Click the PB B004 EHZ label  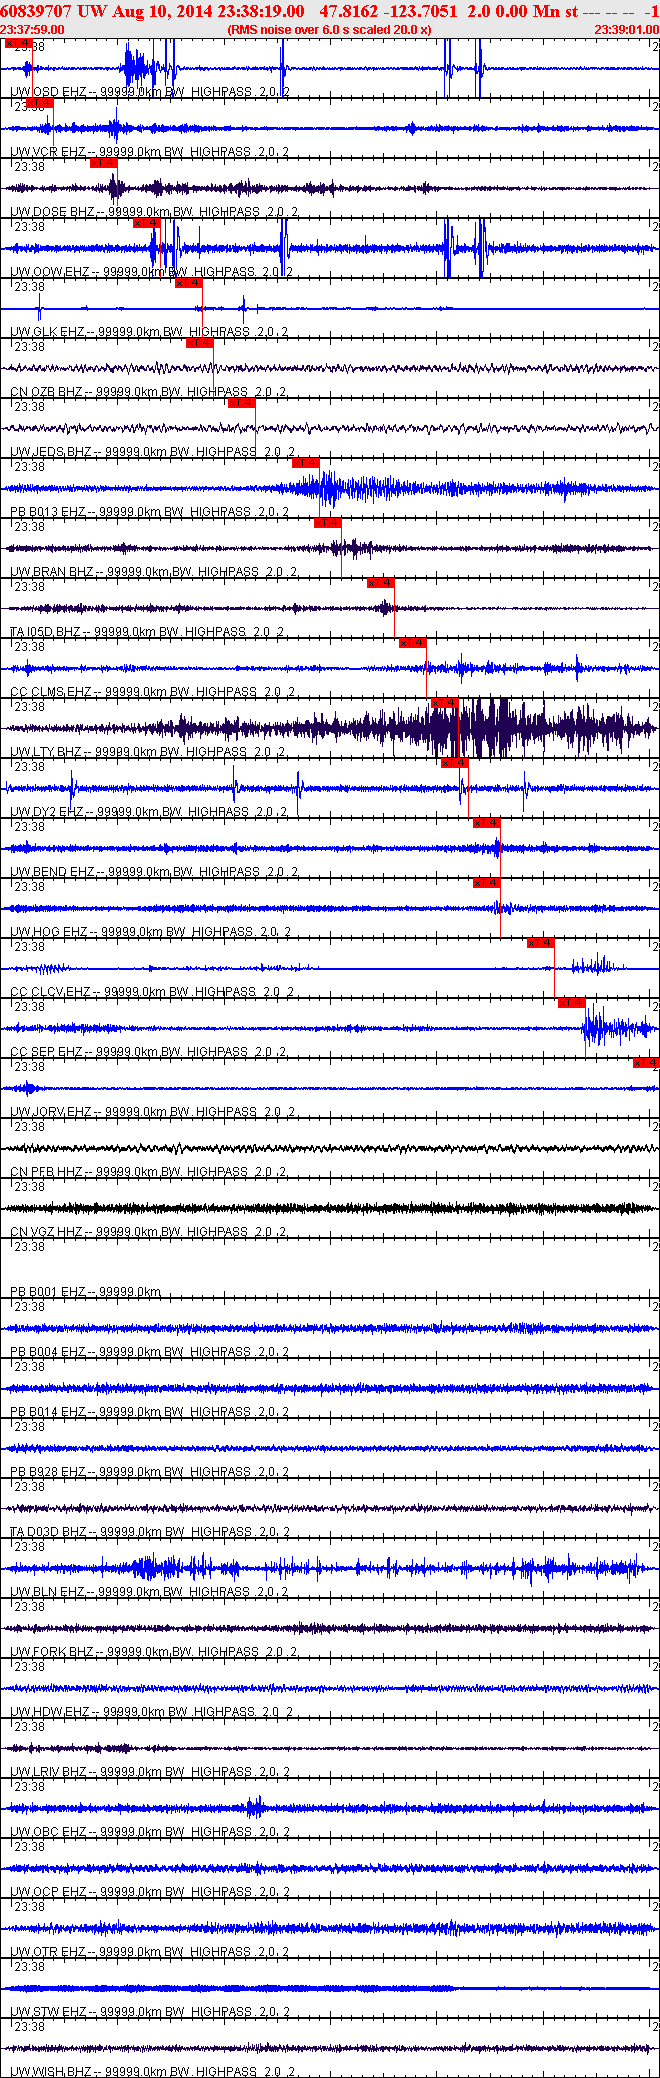(x=48, y=1352)
